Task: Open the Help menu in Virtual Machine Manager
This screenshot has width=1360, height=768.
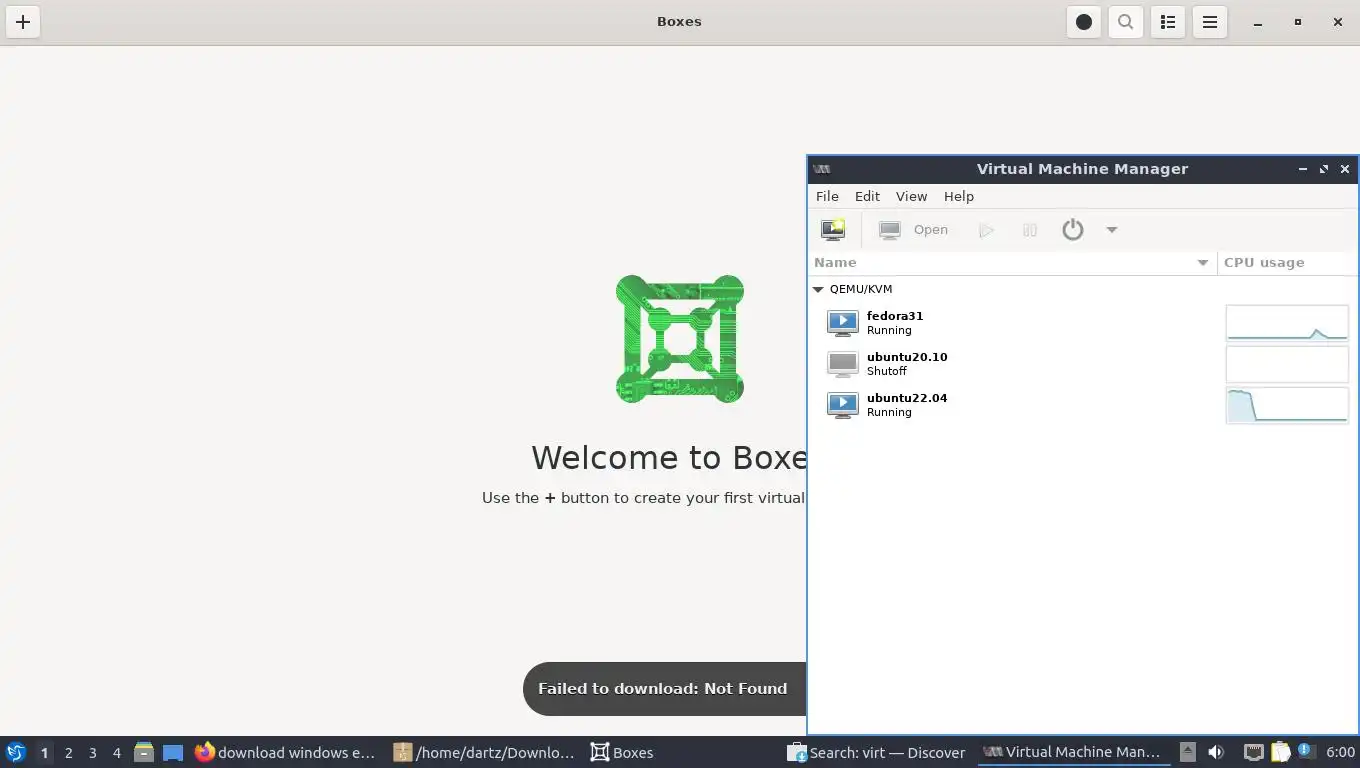Action: pyautogui.click(x=958, y=197)
